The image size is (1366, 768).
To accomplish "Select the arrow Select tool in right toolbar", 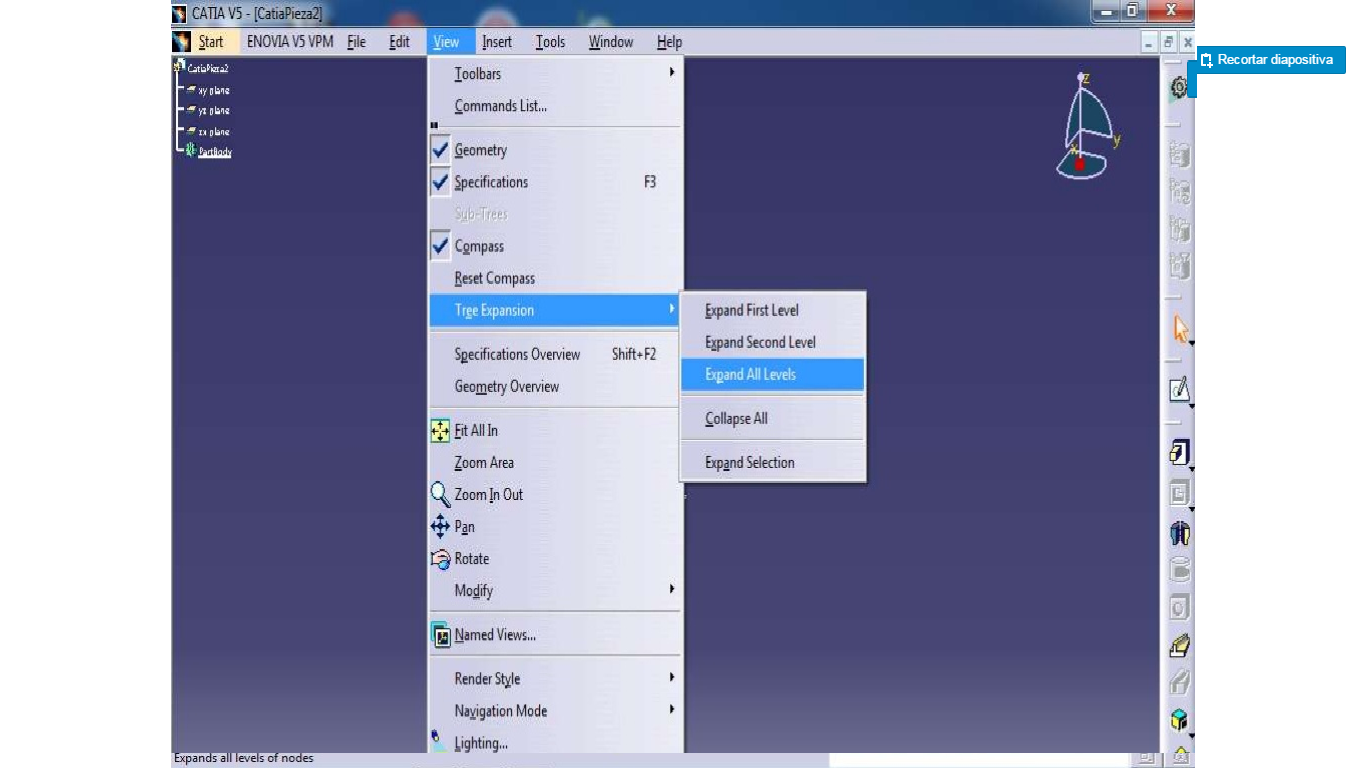I will (x=1180, y=330).
